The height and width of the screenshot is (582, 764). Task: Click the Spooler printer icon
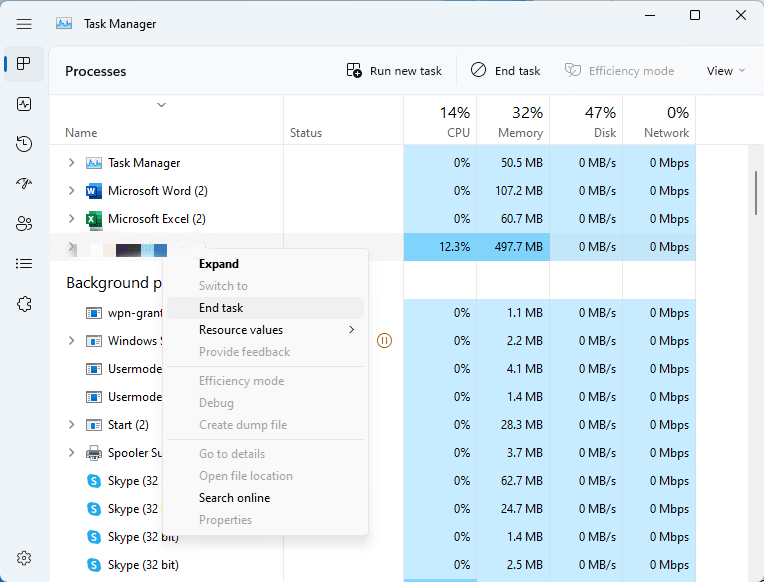94,453
